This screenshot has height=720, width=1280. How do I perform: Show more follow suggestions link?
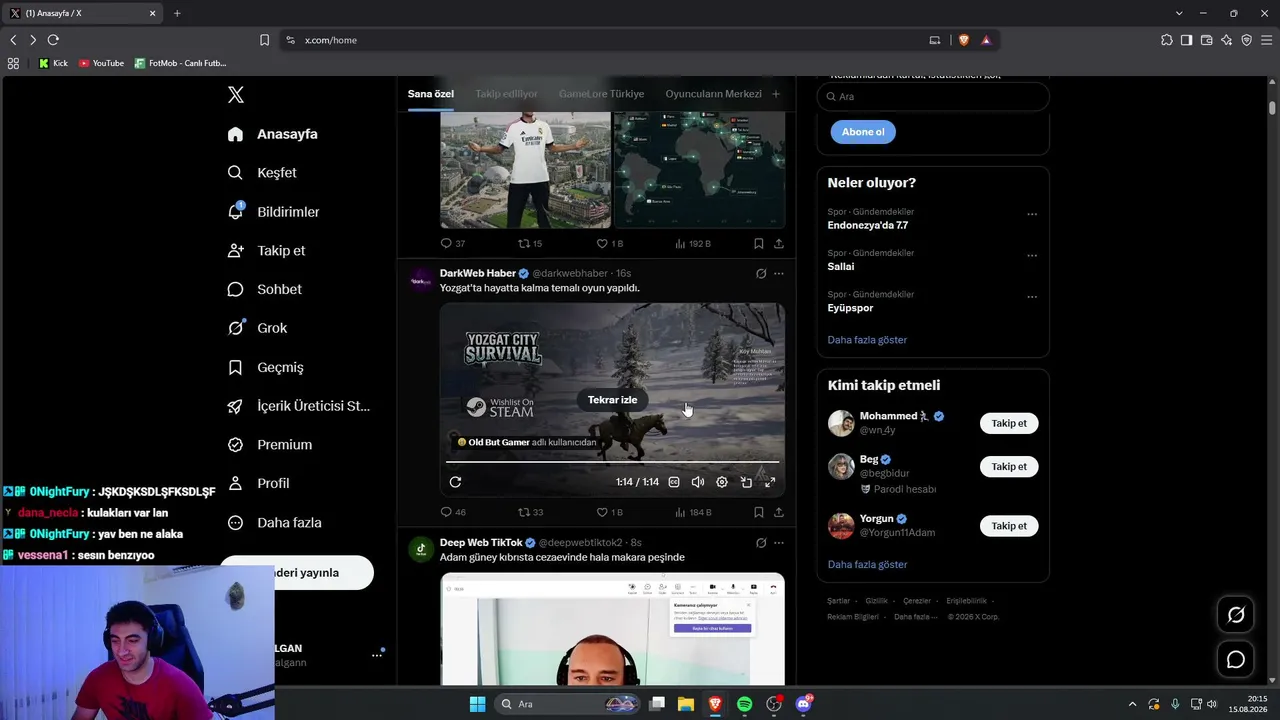[x=867, y=564]
